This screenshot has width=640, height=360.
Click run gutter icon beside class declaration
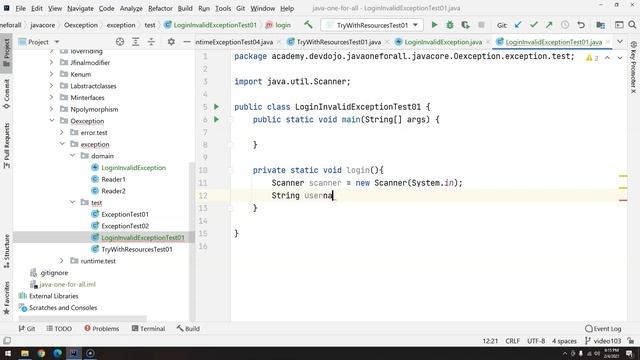[216, 107]
